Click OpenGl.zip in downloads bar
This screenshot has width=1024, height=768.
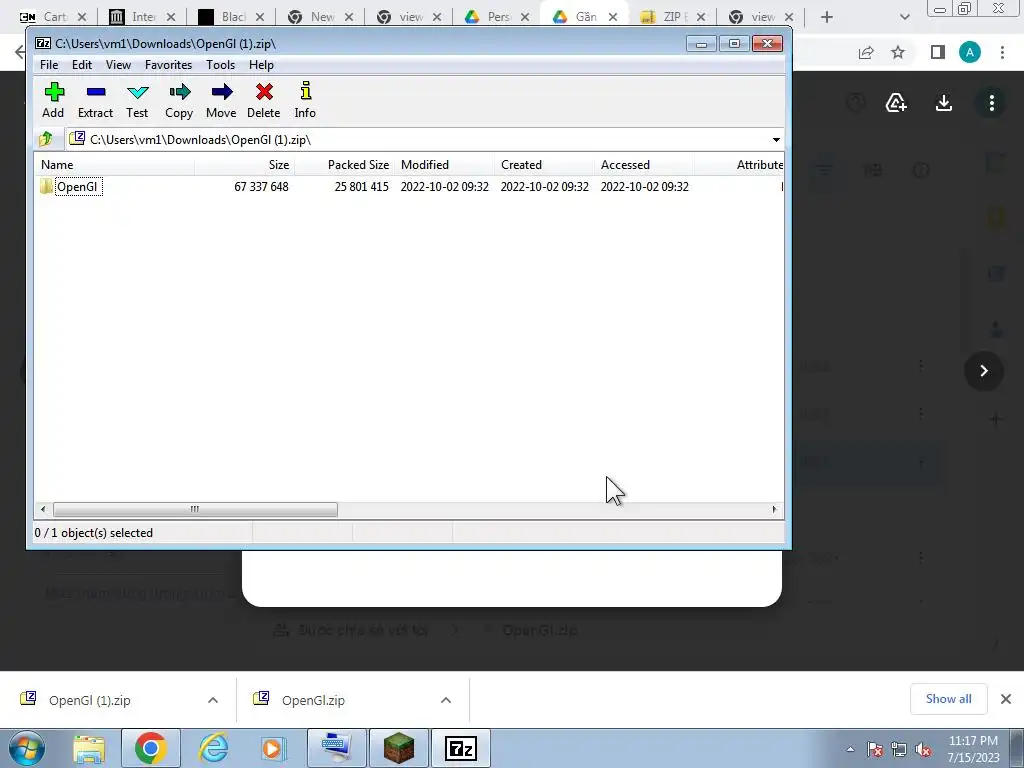click(313, 700)
